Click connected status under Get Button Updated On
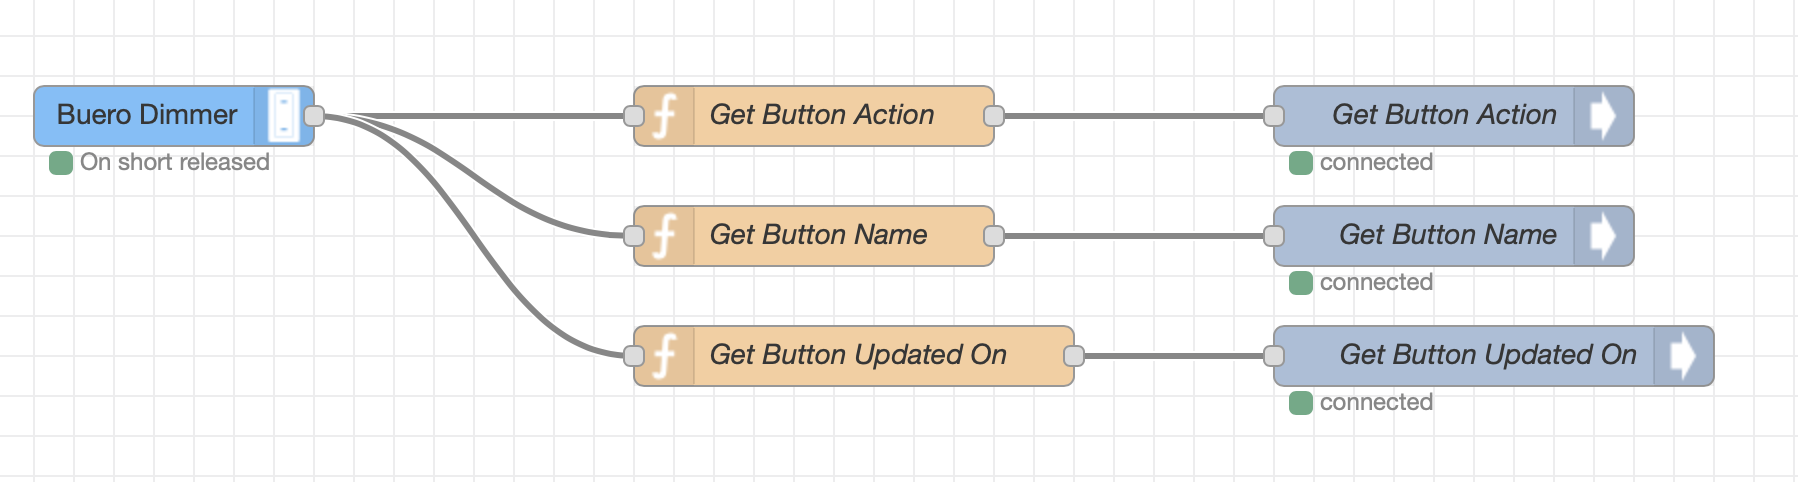Image resolution: width=1798 pixels, height=482 pixels. click(1375, 402)
